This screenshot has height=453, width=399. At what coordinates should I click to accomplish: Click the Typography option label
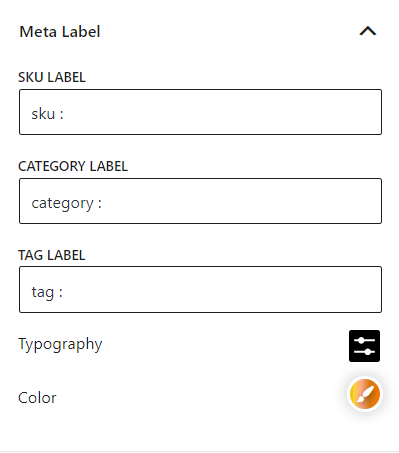click(60, 345)
